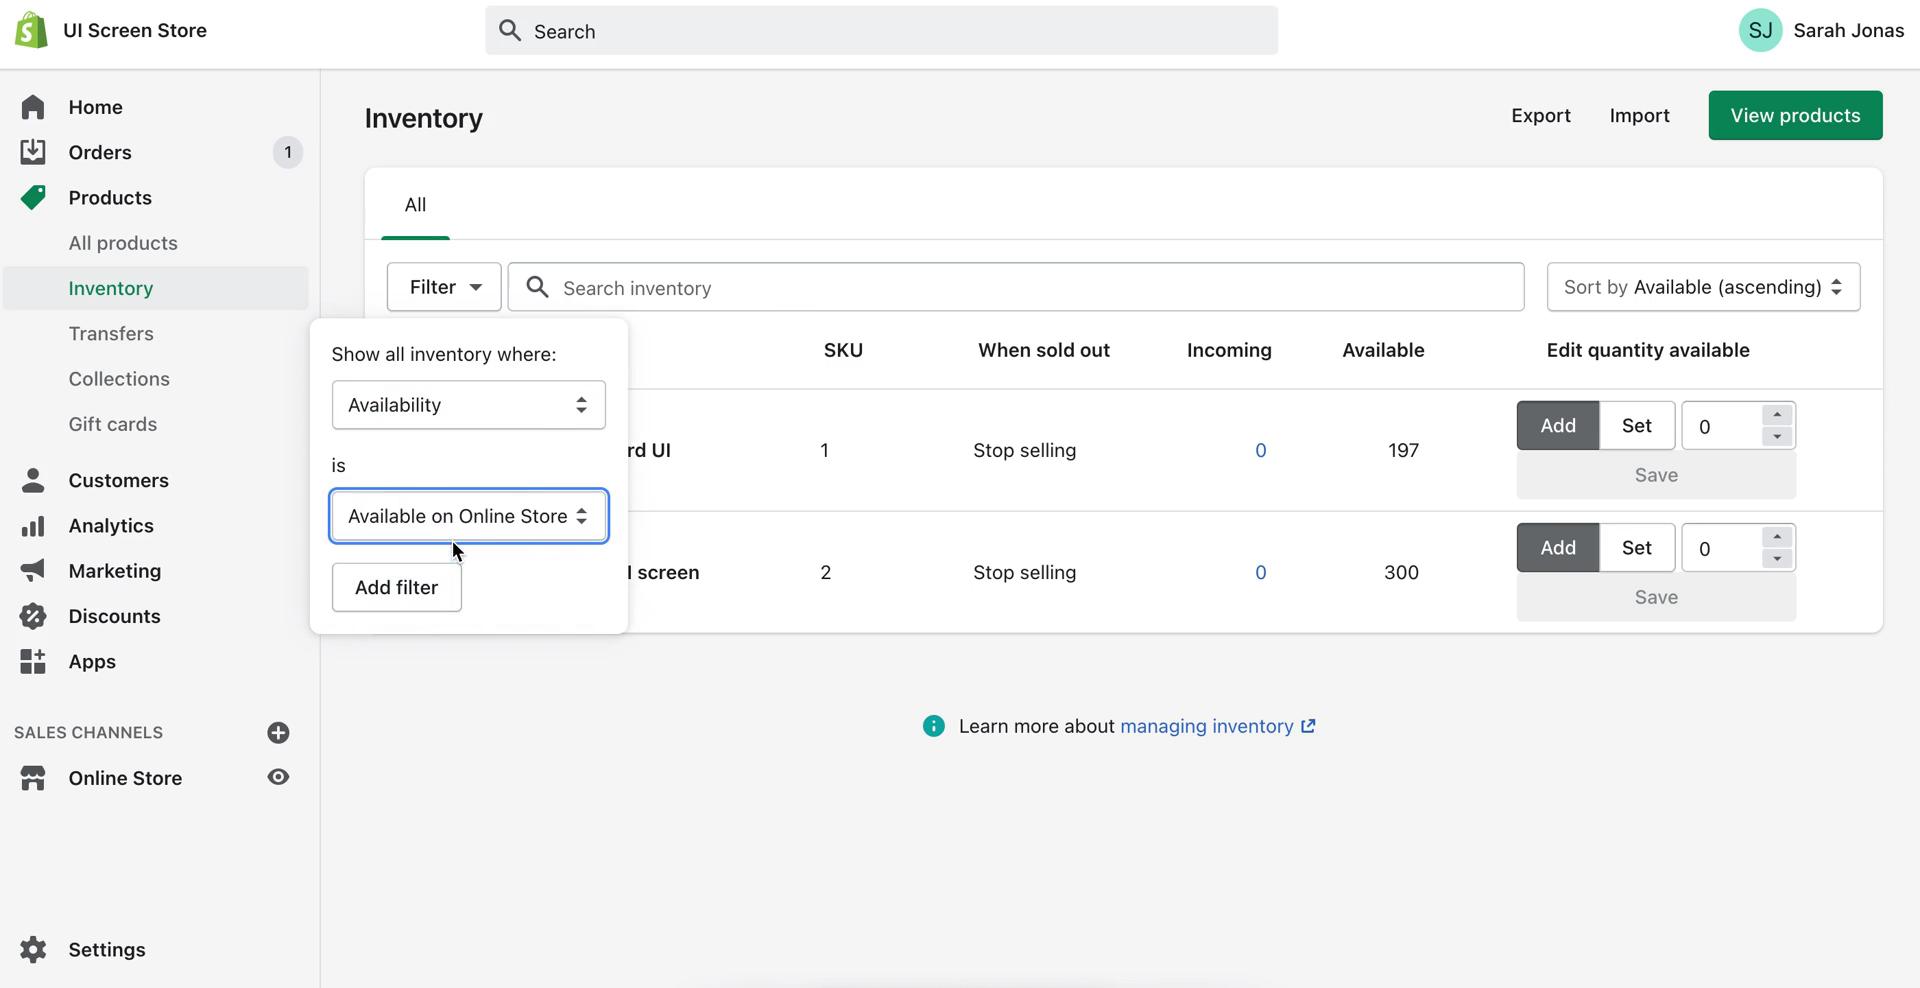The height and width of the screenshot is (988, 1920).
Task: Click the search inventory magnifier icon
Action: [x=537, y=287]
